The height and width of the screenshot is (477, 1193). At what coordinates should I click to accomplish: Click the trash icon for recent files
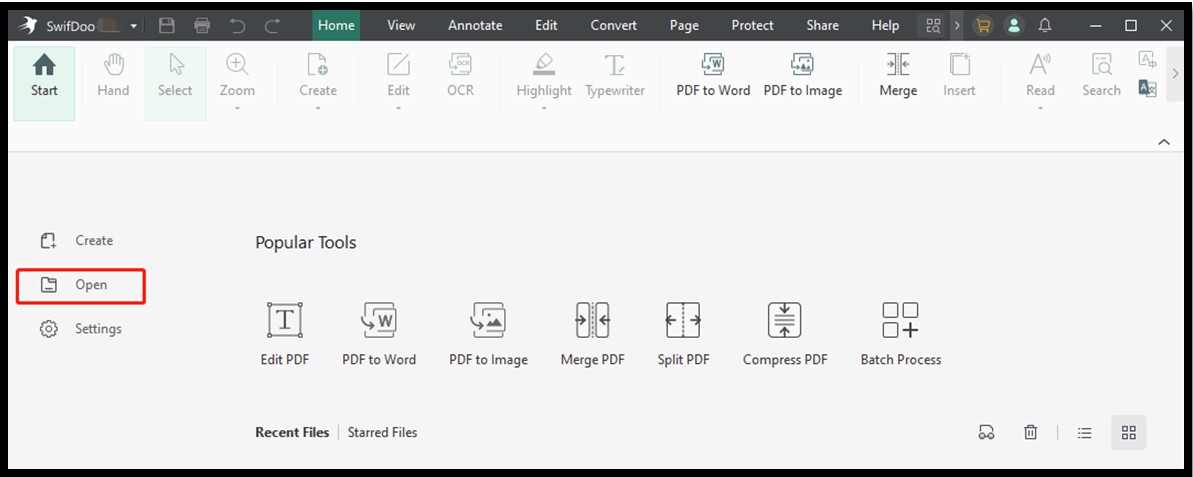pos(1030,432)
